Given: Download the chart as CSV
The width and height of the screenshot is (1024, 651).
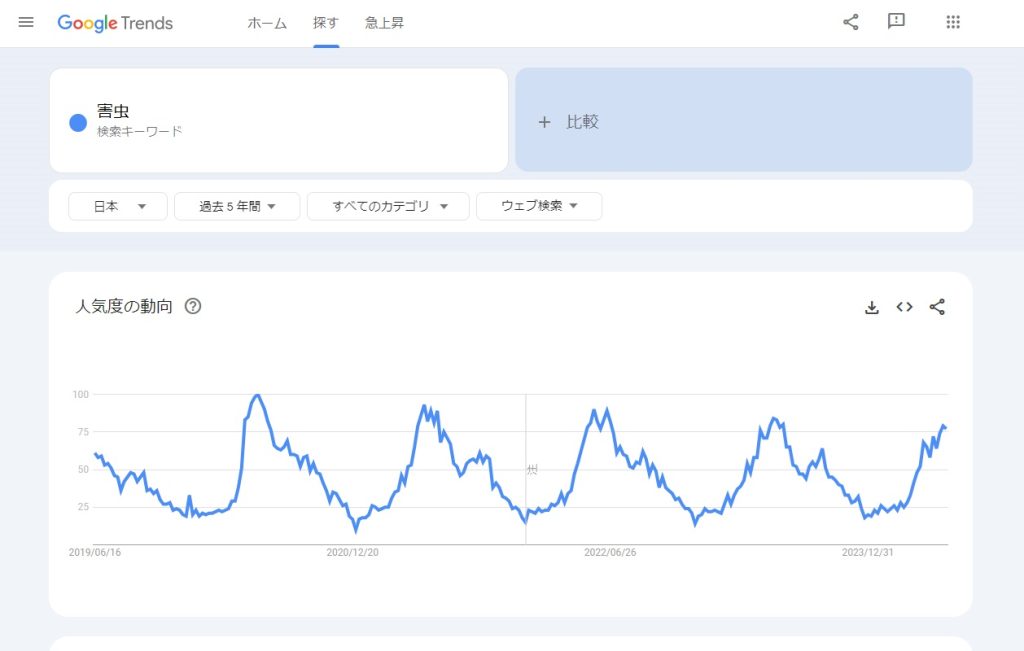Looking at the screenshot, I should 872,307.
